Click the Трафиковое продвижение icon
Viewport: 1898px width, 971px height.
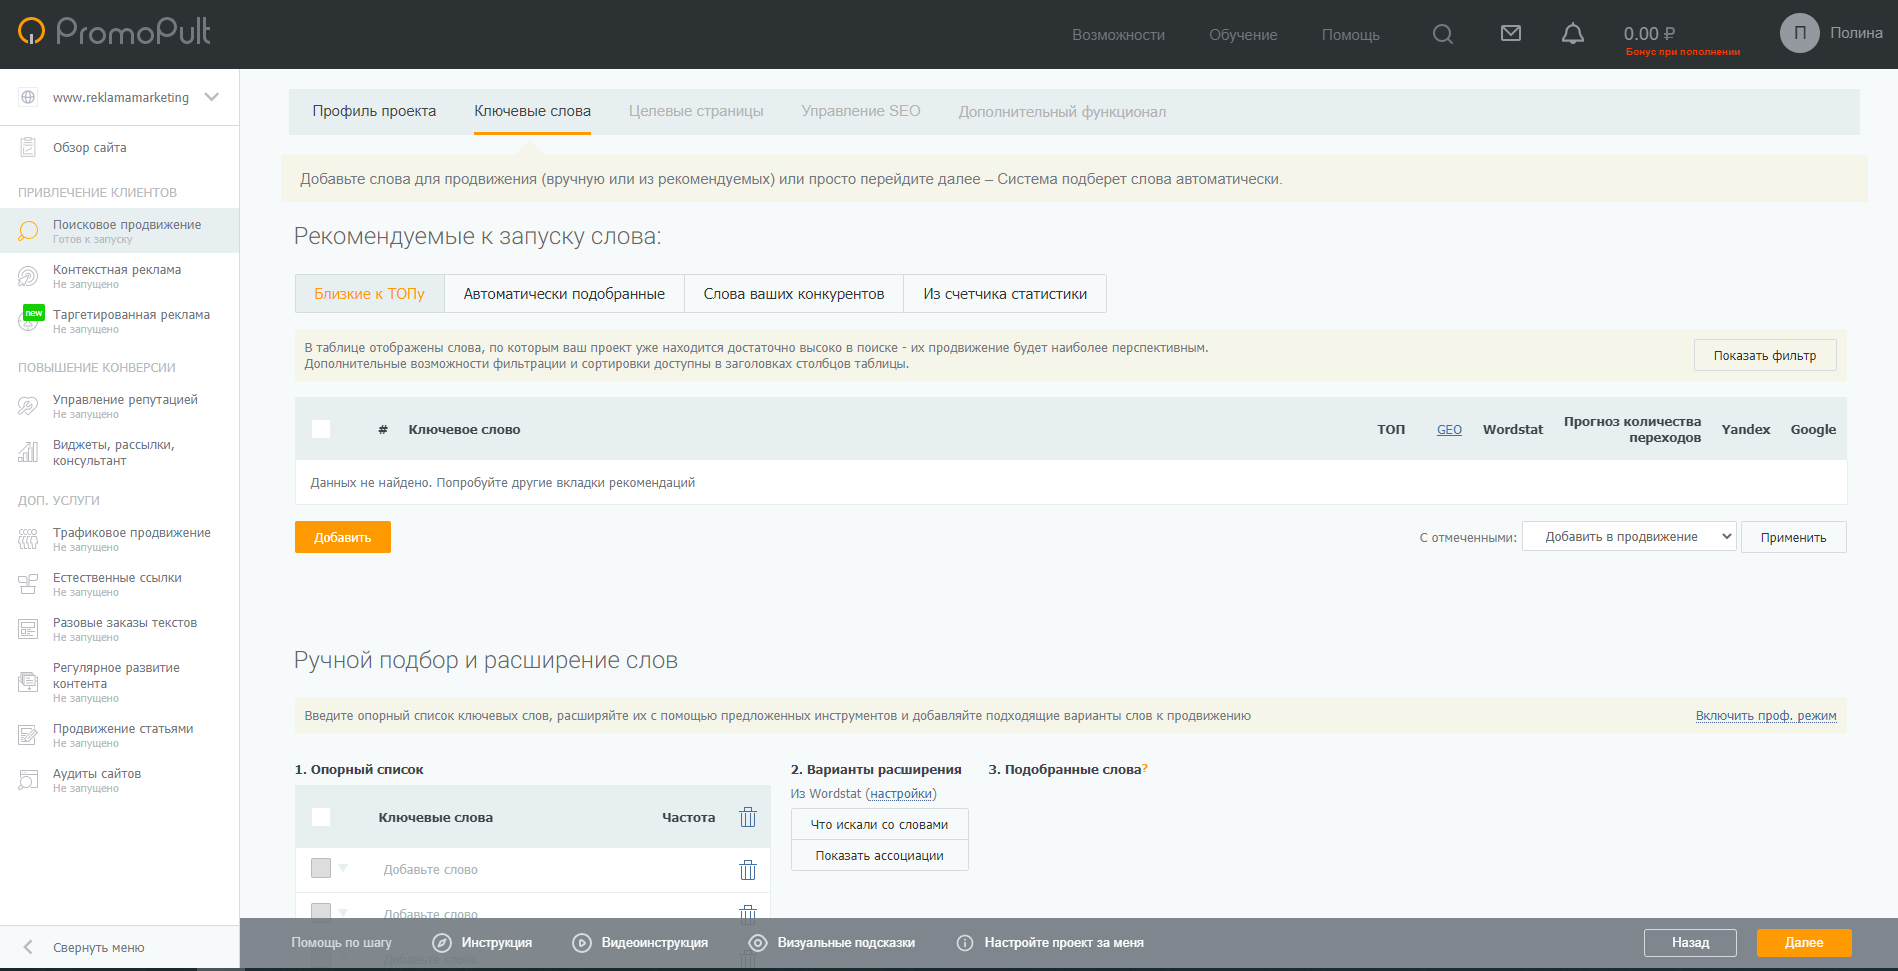(x=28, y=539)
